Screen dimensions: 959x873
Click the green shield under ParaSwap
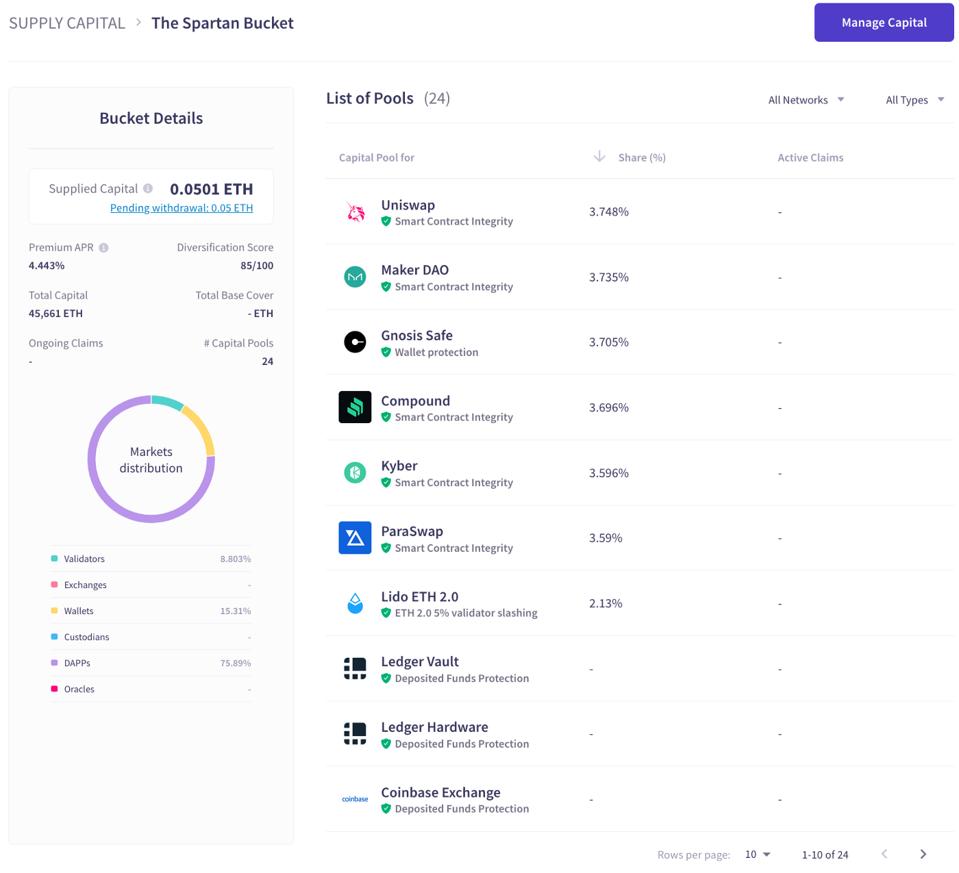point(386,548)
